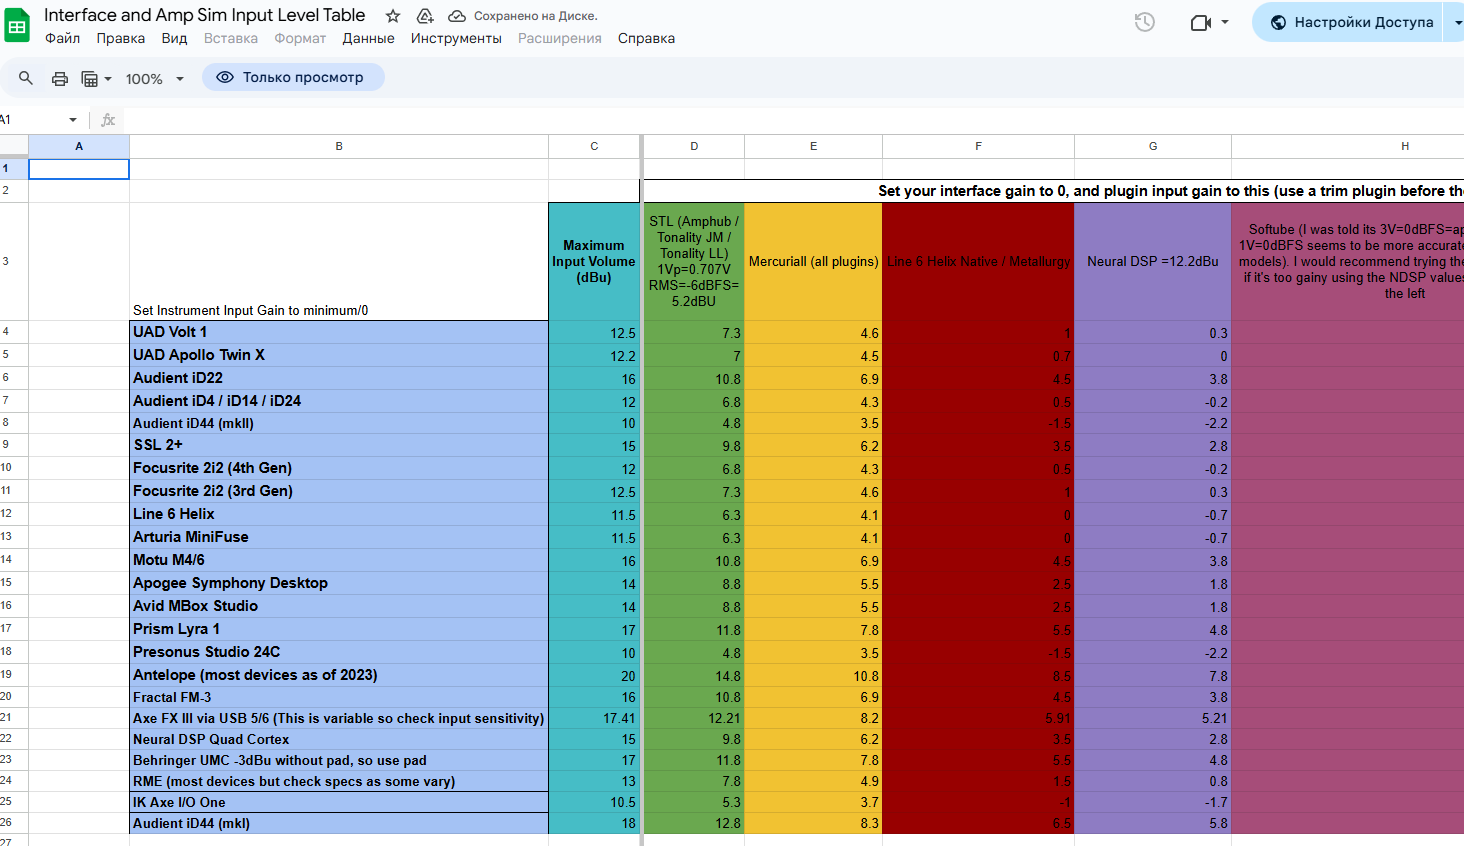Open the Данные menu
1464x846 pixels.
pyautogui.click(x=368, y=38)
